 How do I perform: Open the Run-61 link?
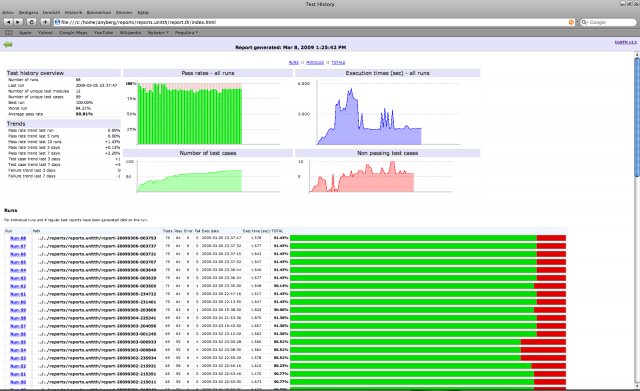[18, 294]
